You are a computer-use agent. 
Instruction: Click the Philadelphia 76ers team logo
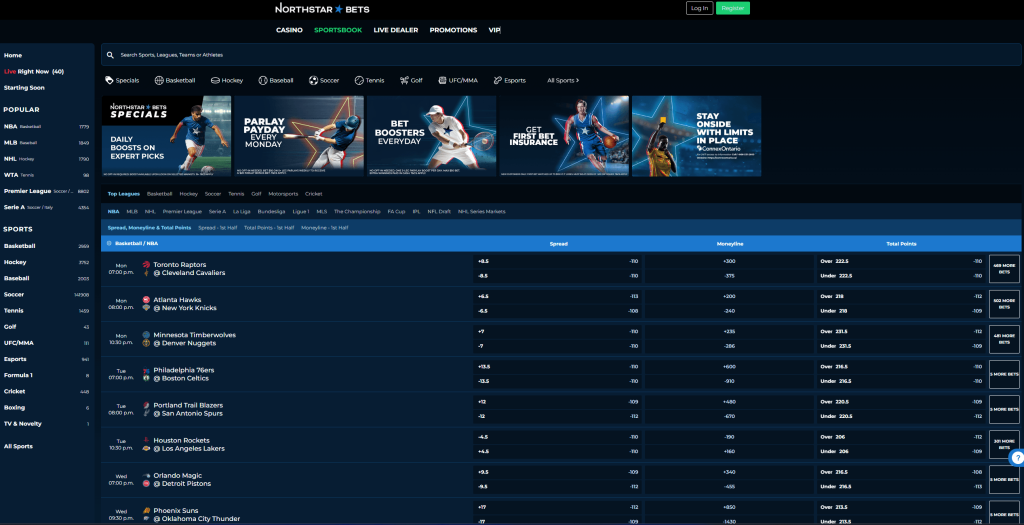(146, 370)
